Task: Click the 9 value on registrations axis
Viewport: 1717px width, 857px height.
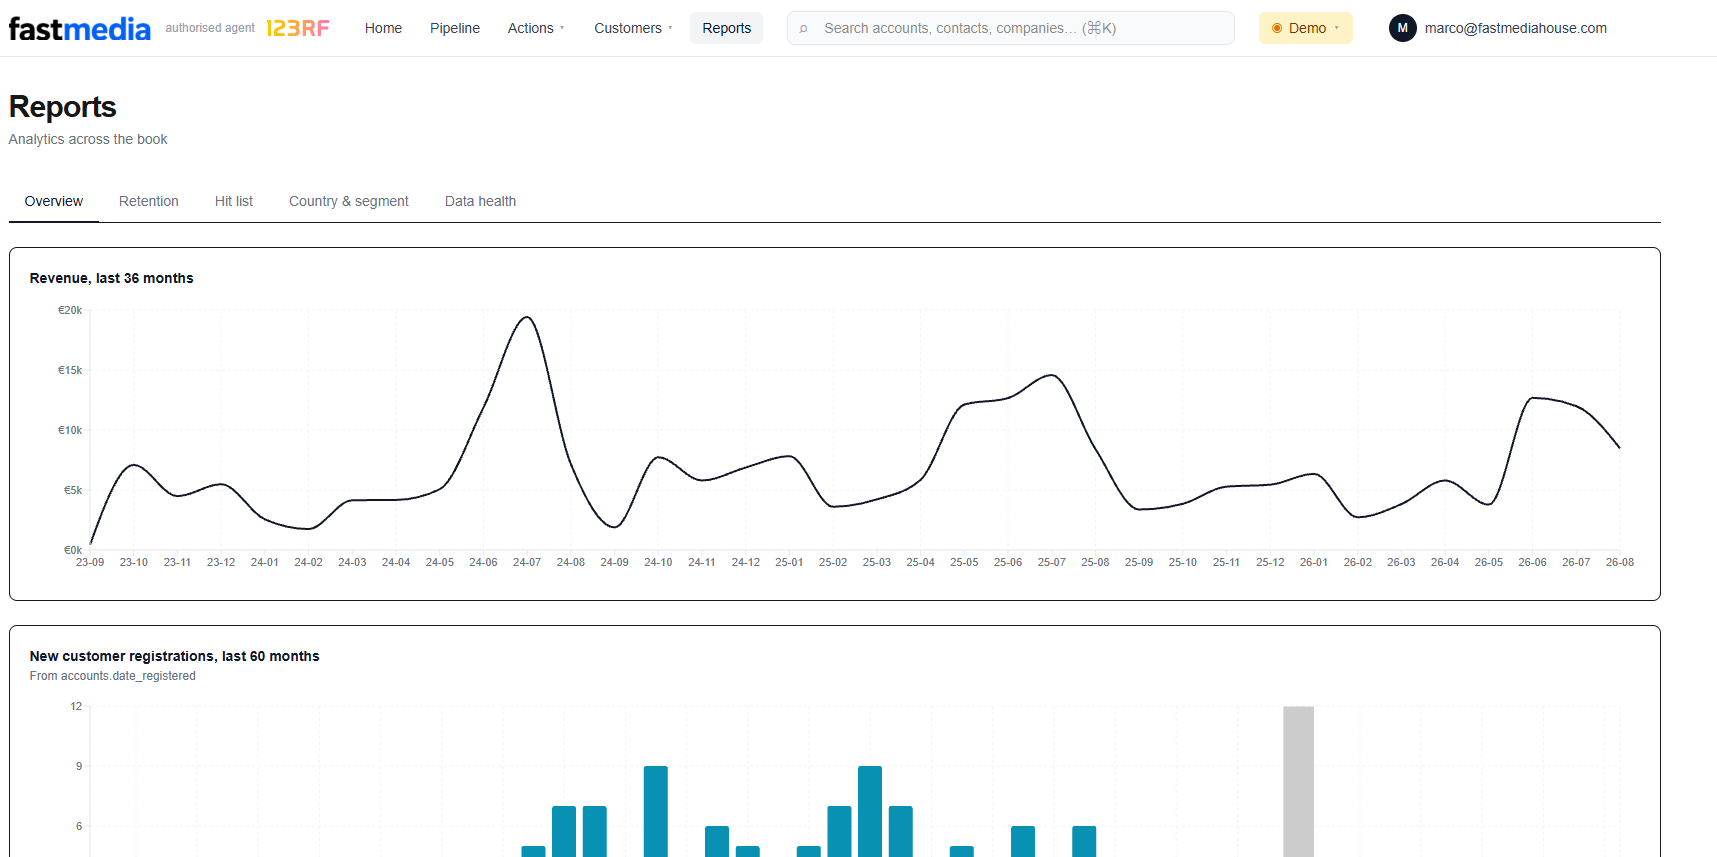Action: click(x=79, y=766)
